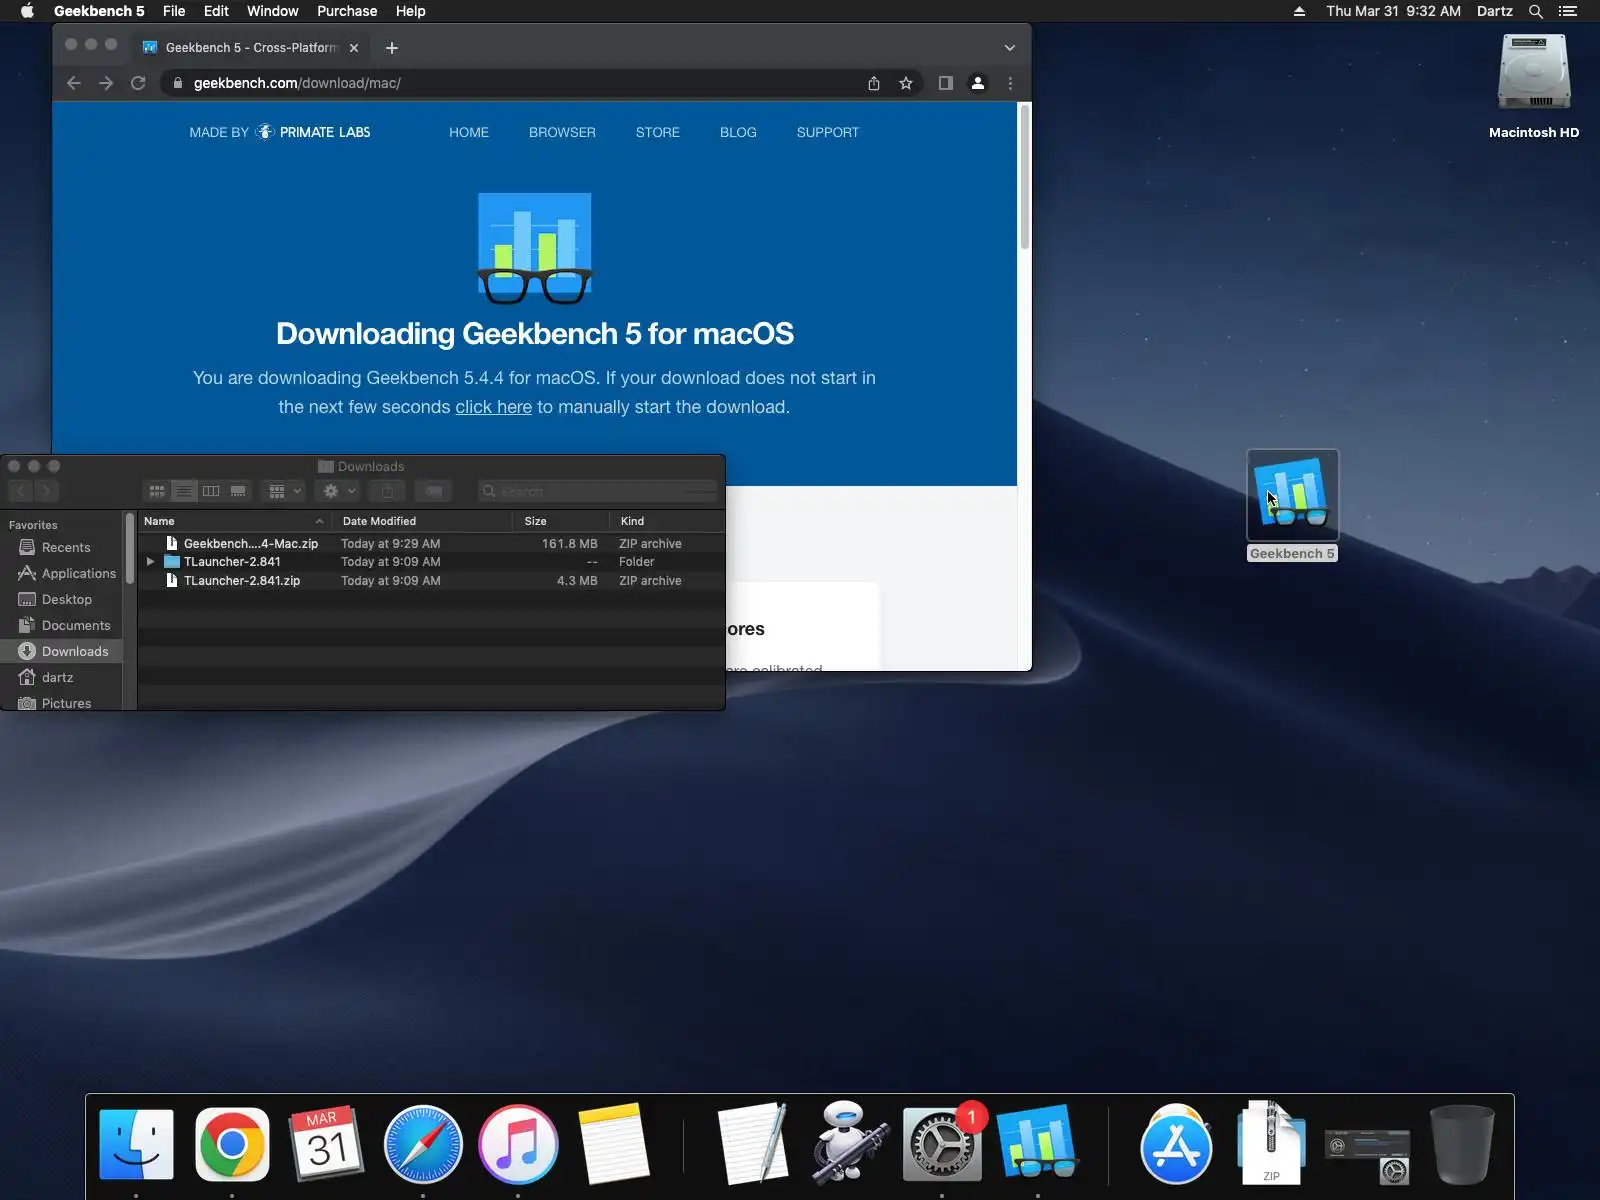This screenshot has height=1200, width=1600.
Task: Sort the Finder list by Kind
Action: (666, 521)
